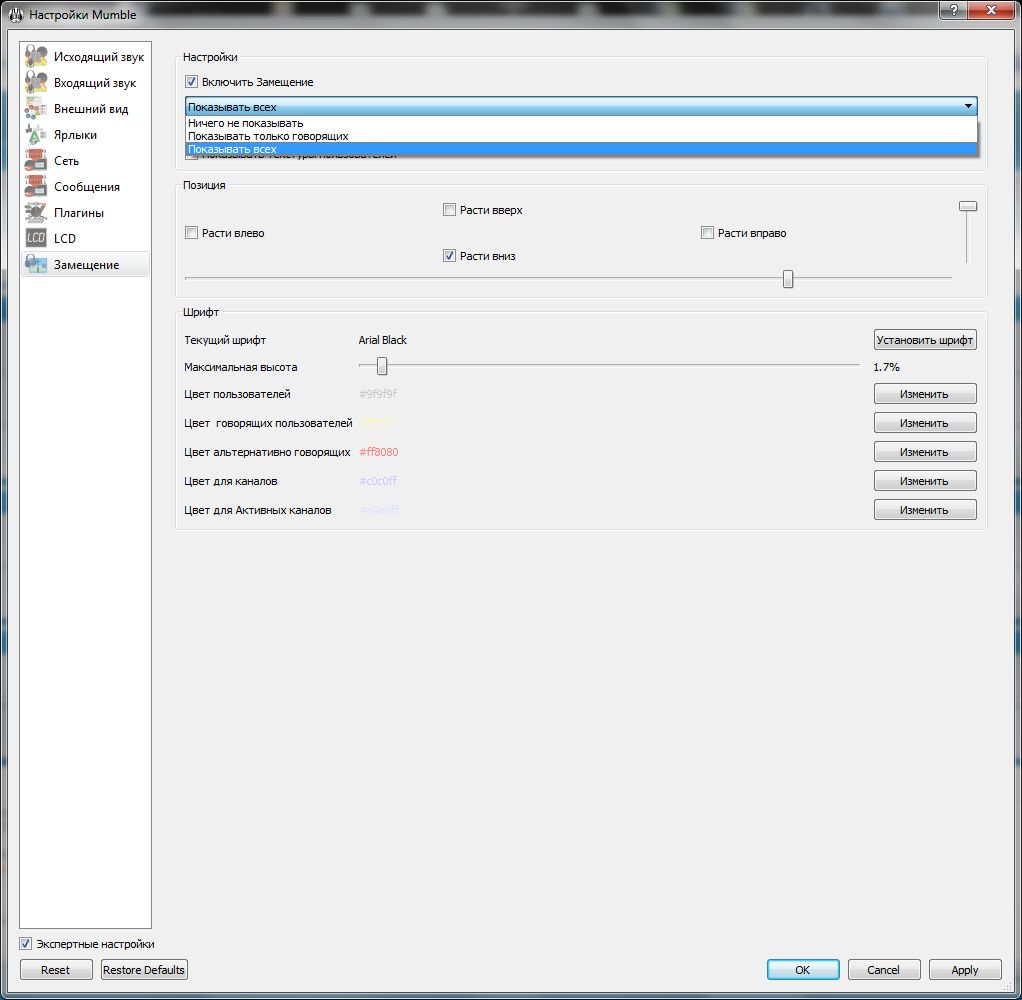This screenshot has width=1022, height=1000.
Task: Click Изменить next to Цвет для каналов
Action: pyautogui.click(x=924, y=481)
